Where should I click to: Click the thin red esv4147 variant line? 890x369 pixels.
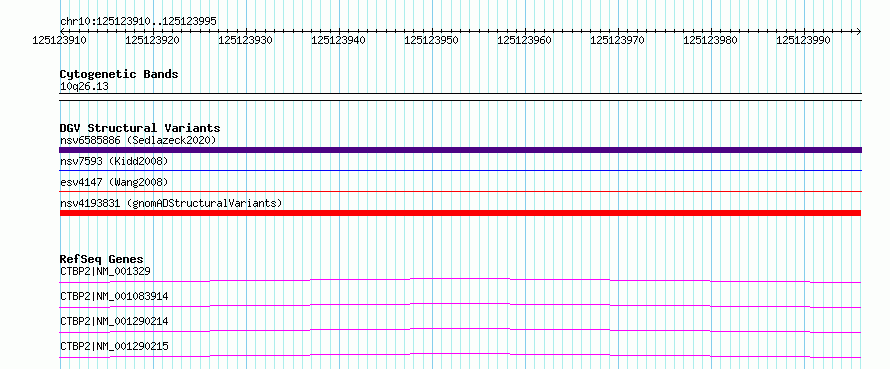[460, 191]
